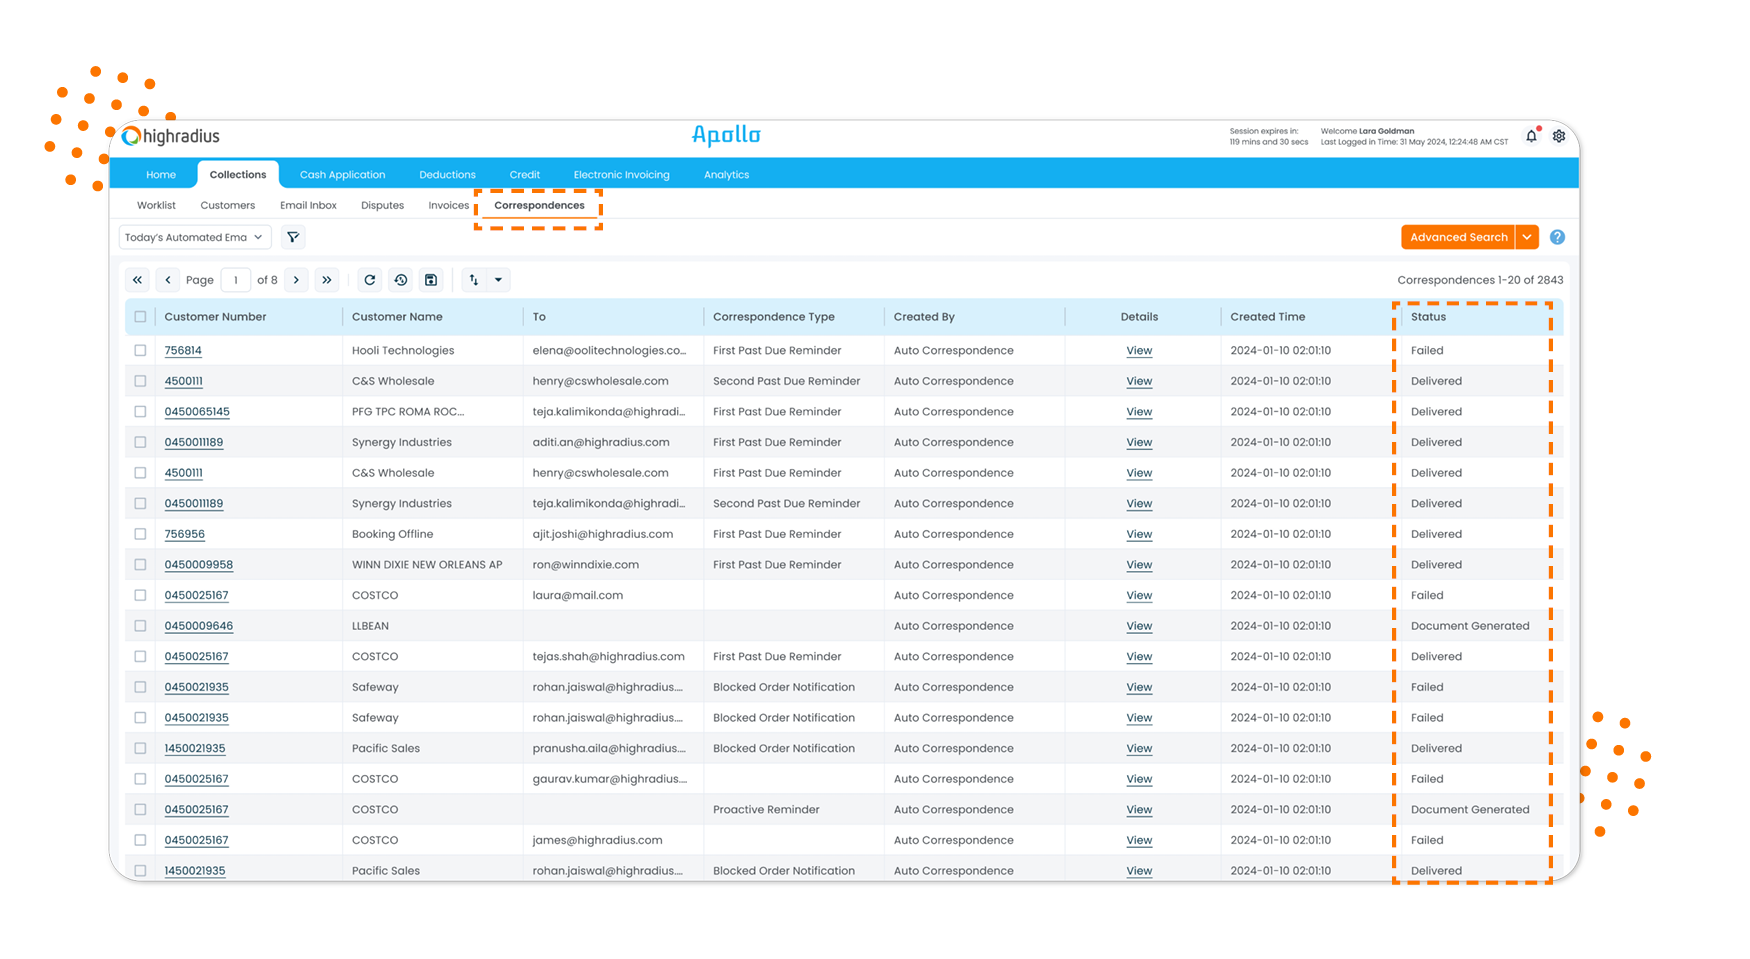Refresh the correspondences grid

[x=370, y=280]
